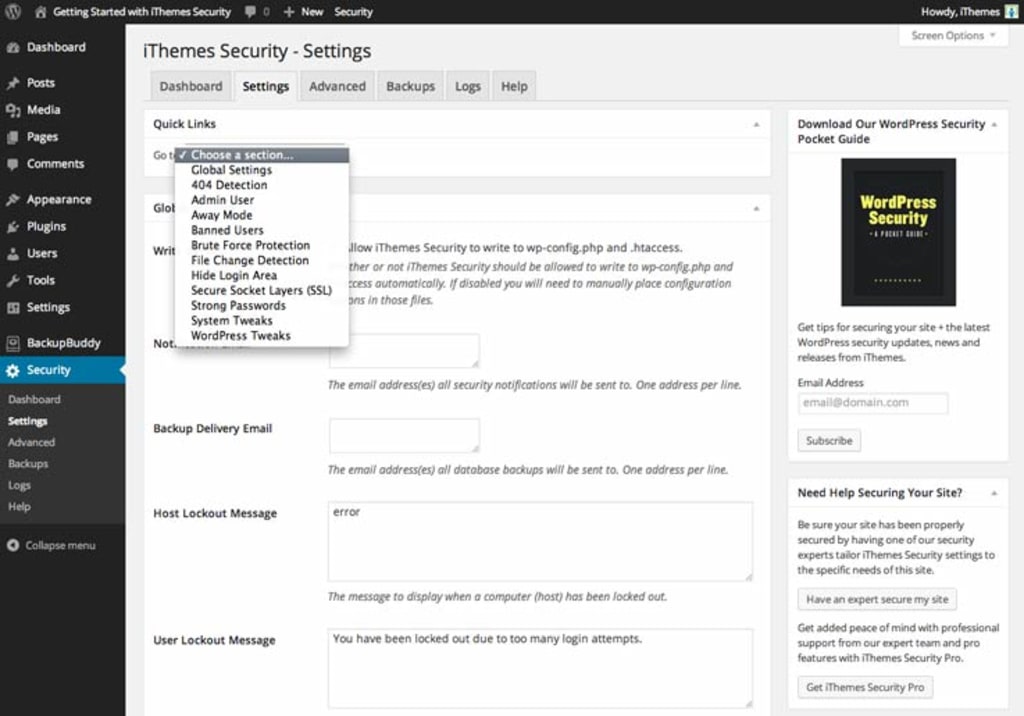Click Security in the admin bar
Viewport: 1024px width, 716px height.
353,12
